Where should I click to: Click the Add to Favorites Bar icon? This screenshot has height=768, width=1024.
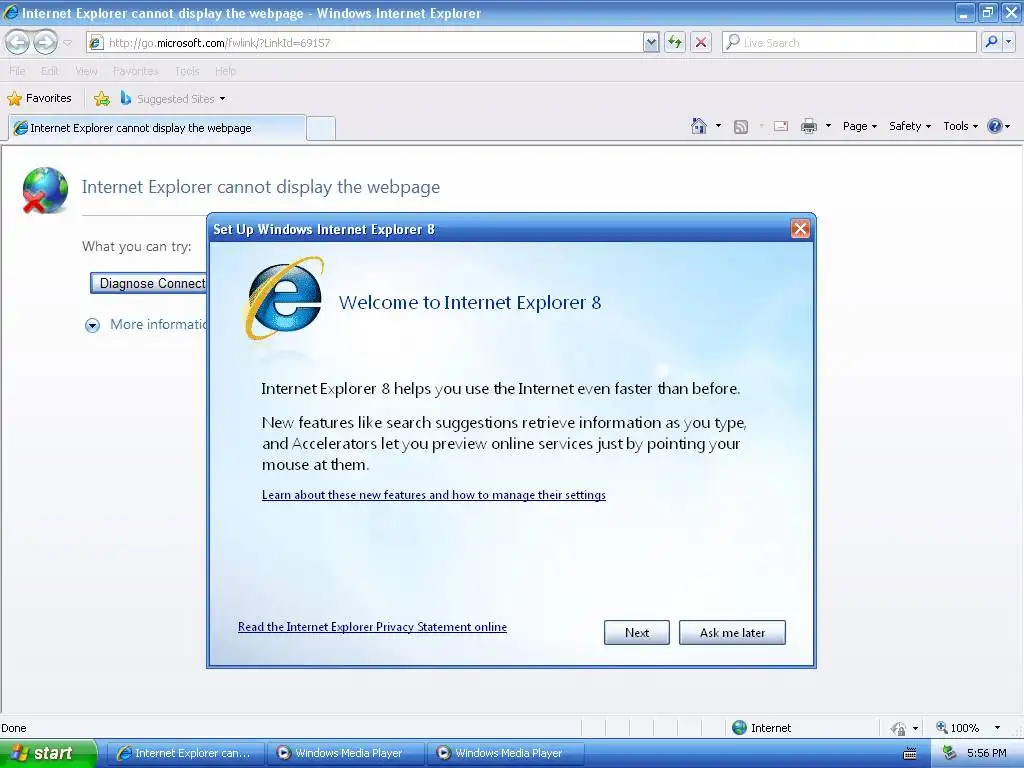(x=102, y=99)
